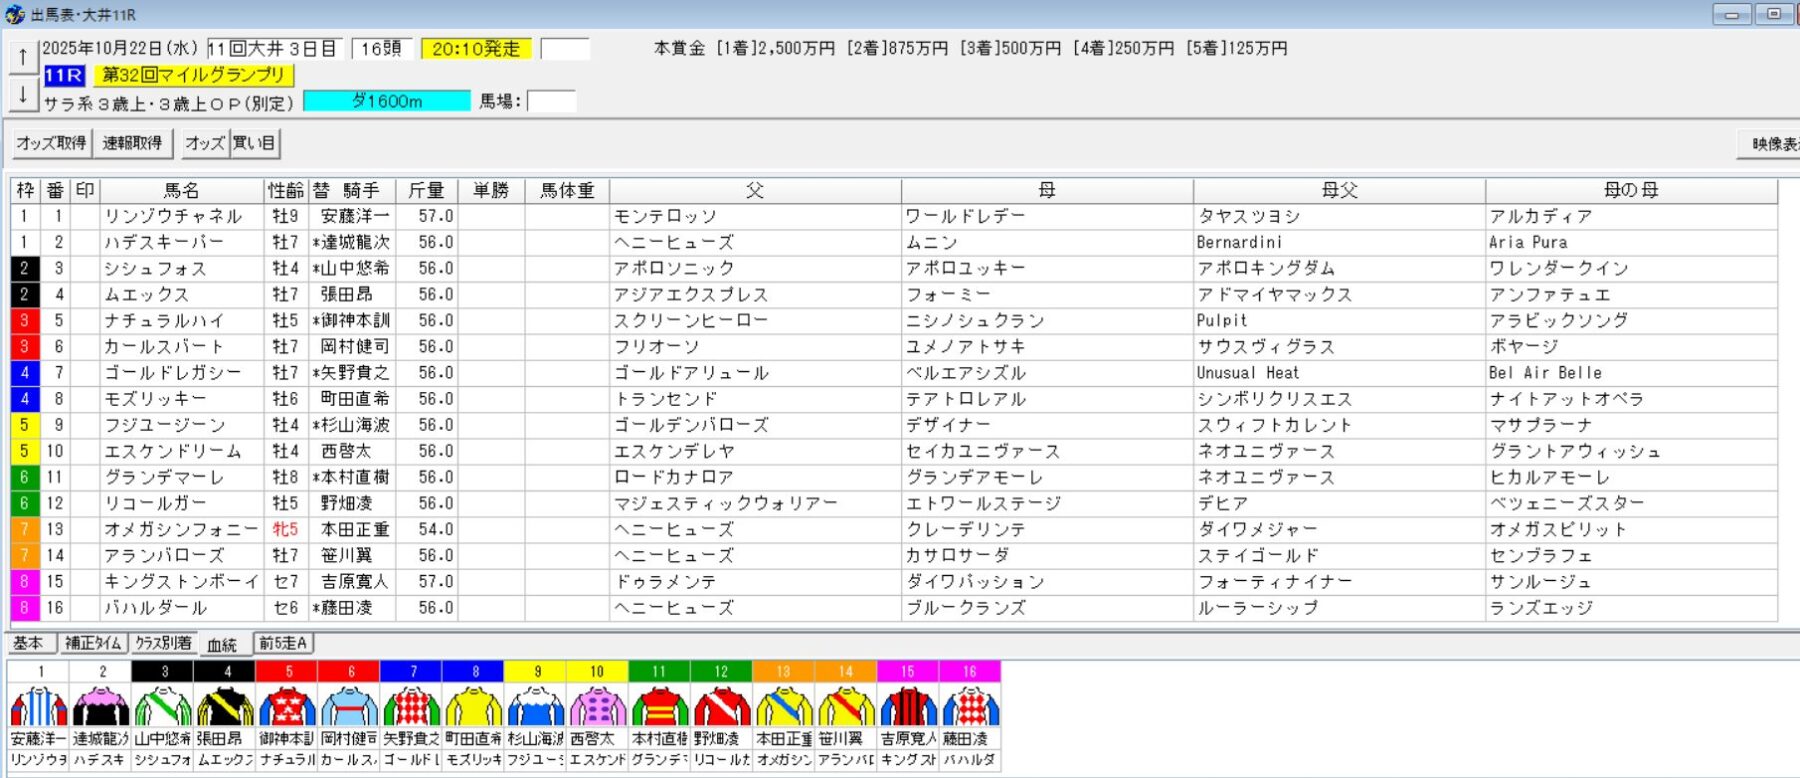
Task: Click the 馬場 input field
Action: click(x=551, y=101)
